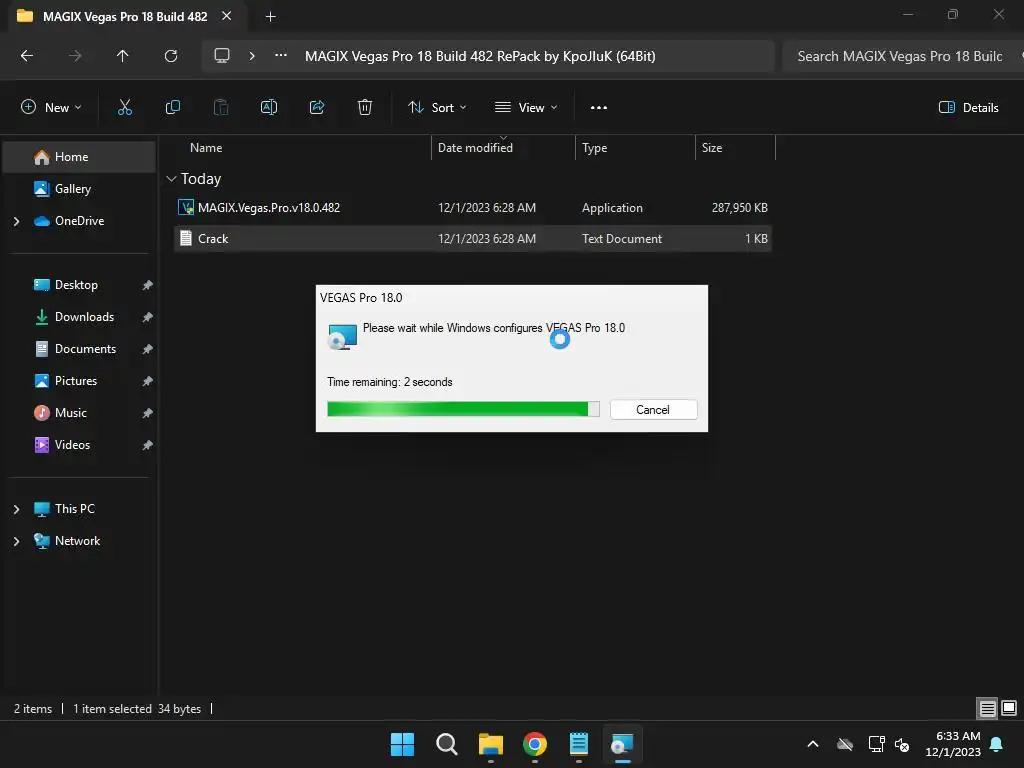Open File Explorer from taskbar
1024x768 pixels.
490,744
